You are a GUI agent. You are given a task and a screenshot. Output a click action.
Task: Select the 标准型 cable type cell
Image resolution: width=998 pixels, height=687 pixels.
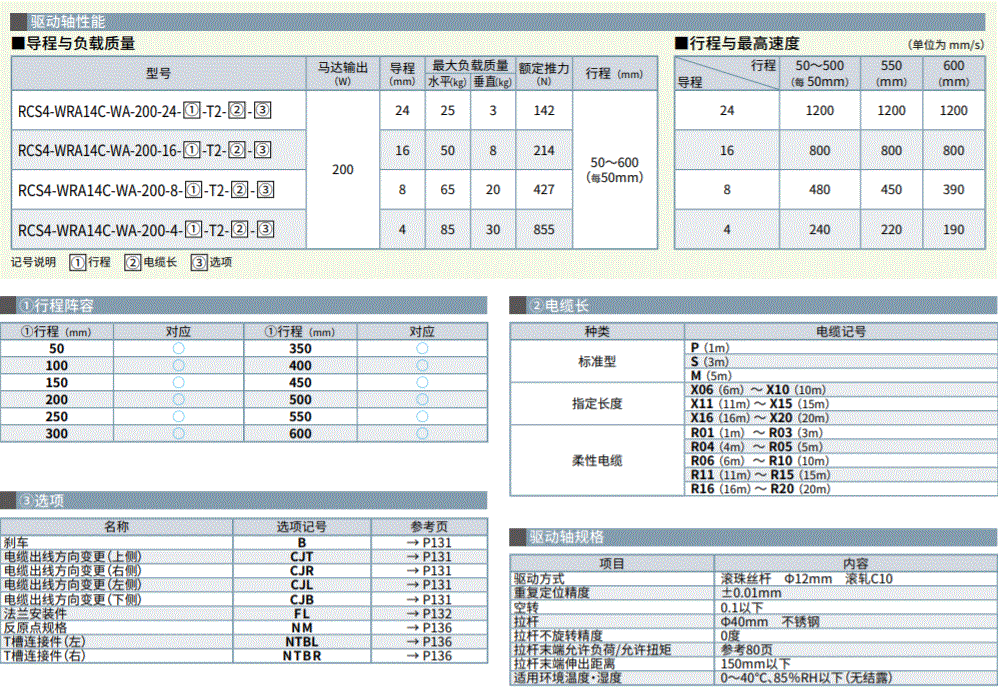click(x=597, y=362)
